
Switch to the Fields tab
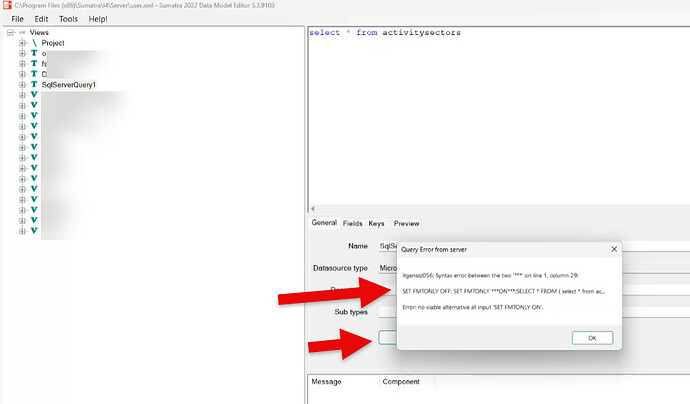(x=352, y=223)
